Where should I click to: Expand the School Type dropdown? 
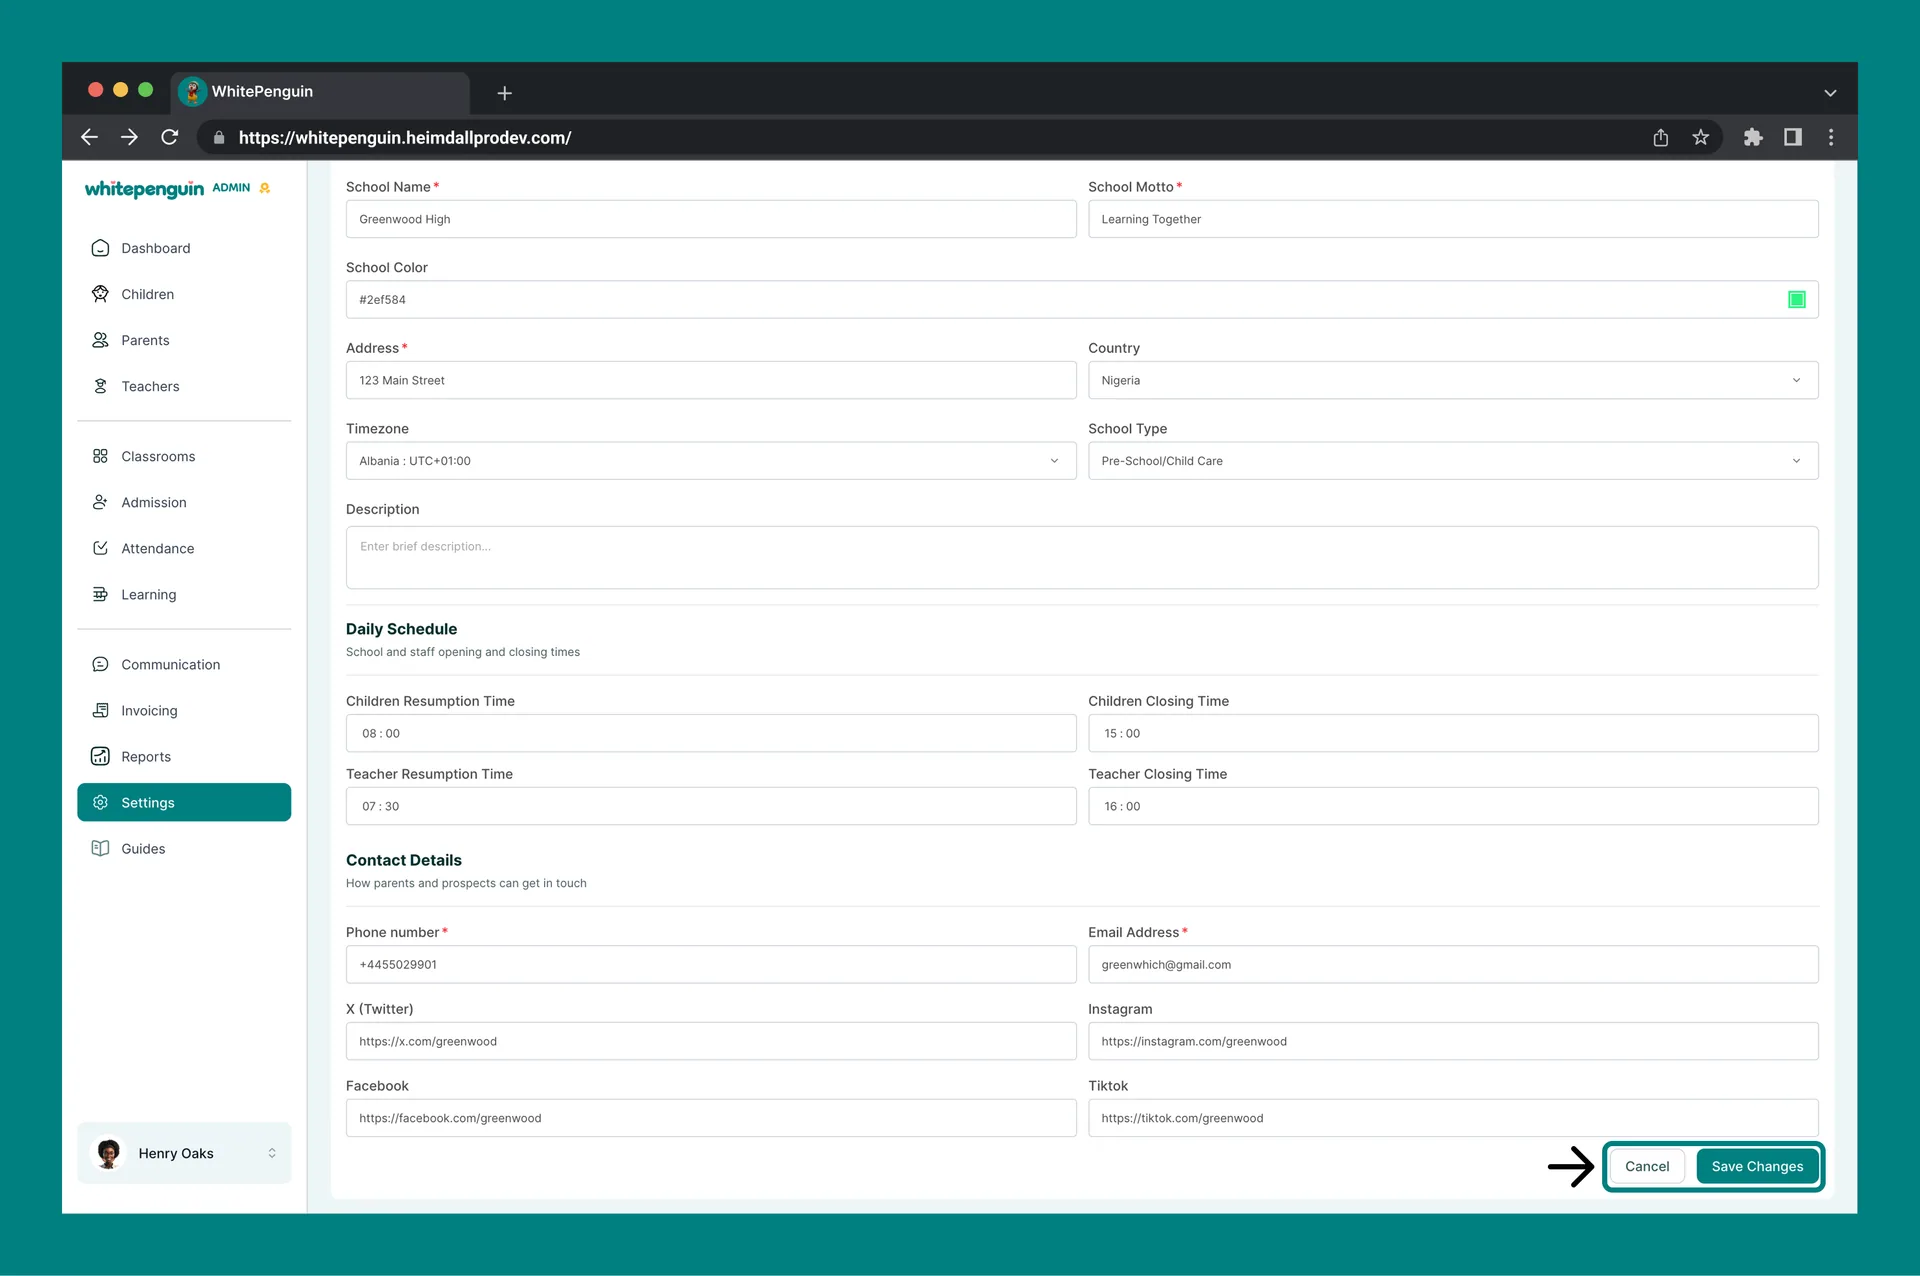point(1452,461)
